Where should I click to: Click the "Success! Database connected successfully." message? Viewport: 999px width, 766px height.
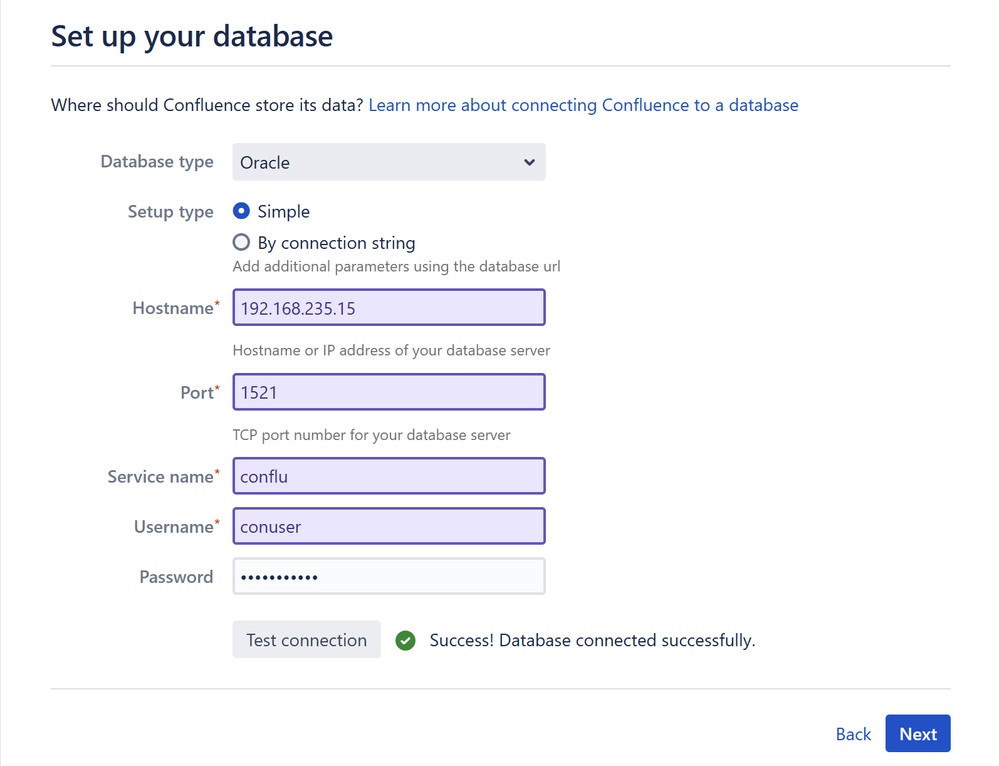pos(592,640)
